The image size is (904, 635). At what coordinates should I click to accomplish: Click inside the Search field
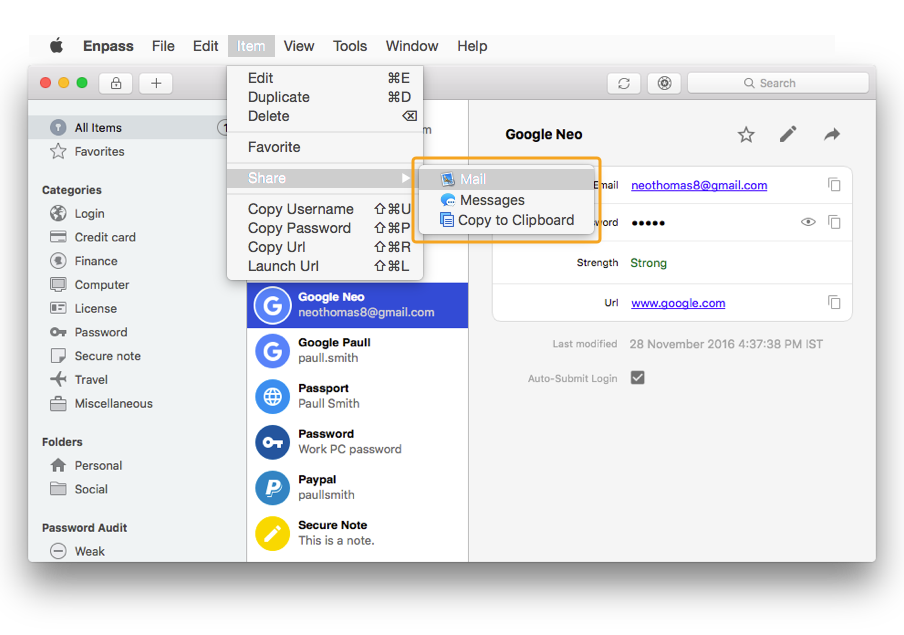point(778,82)
